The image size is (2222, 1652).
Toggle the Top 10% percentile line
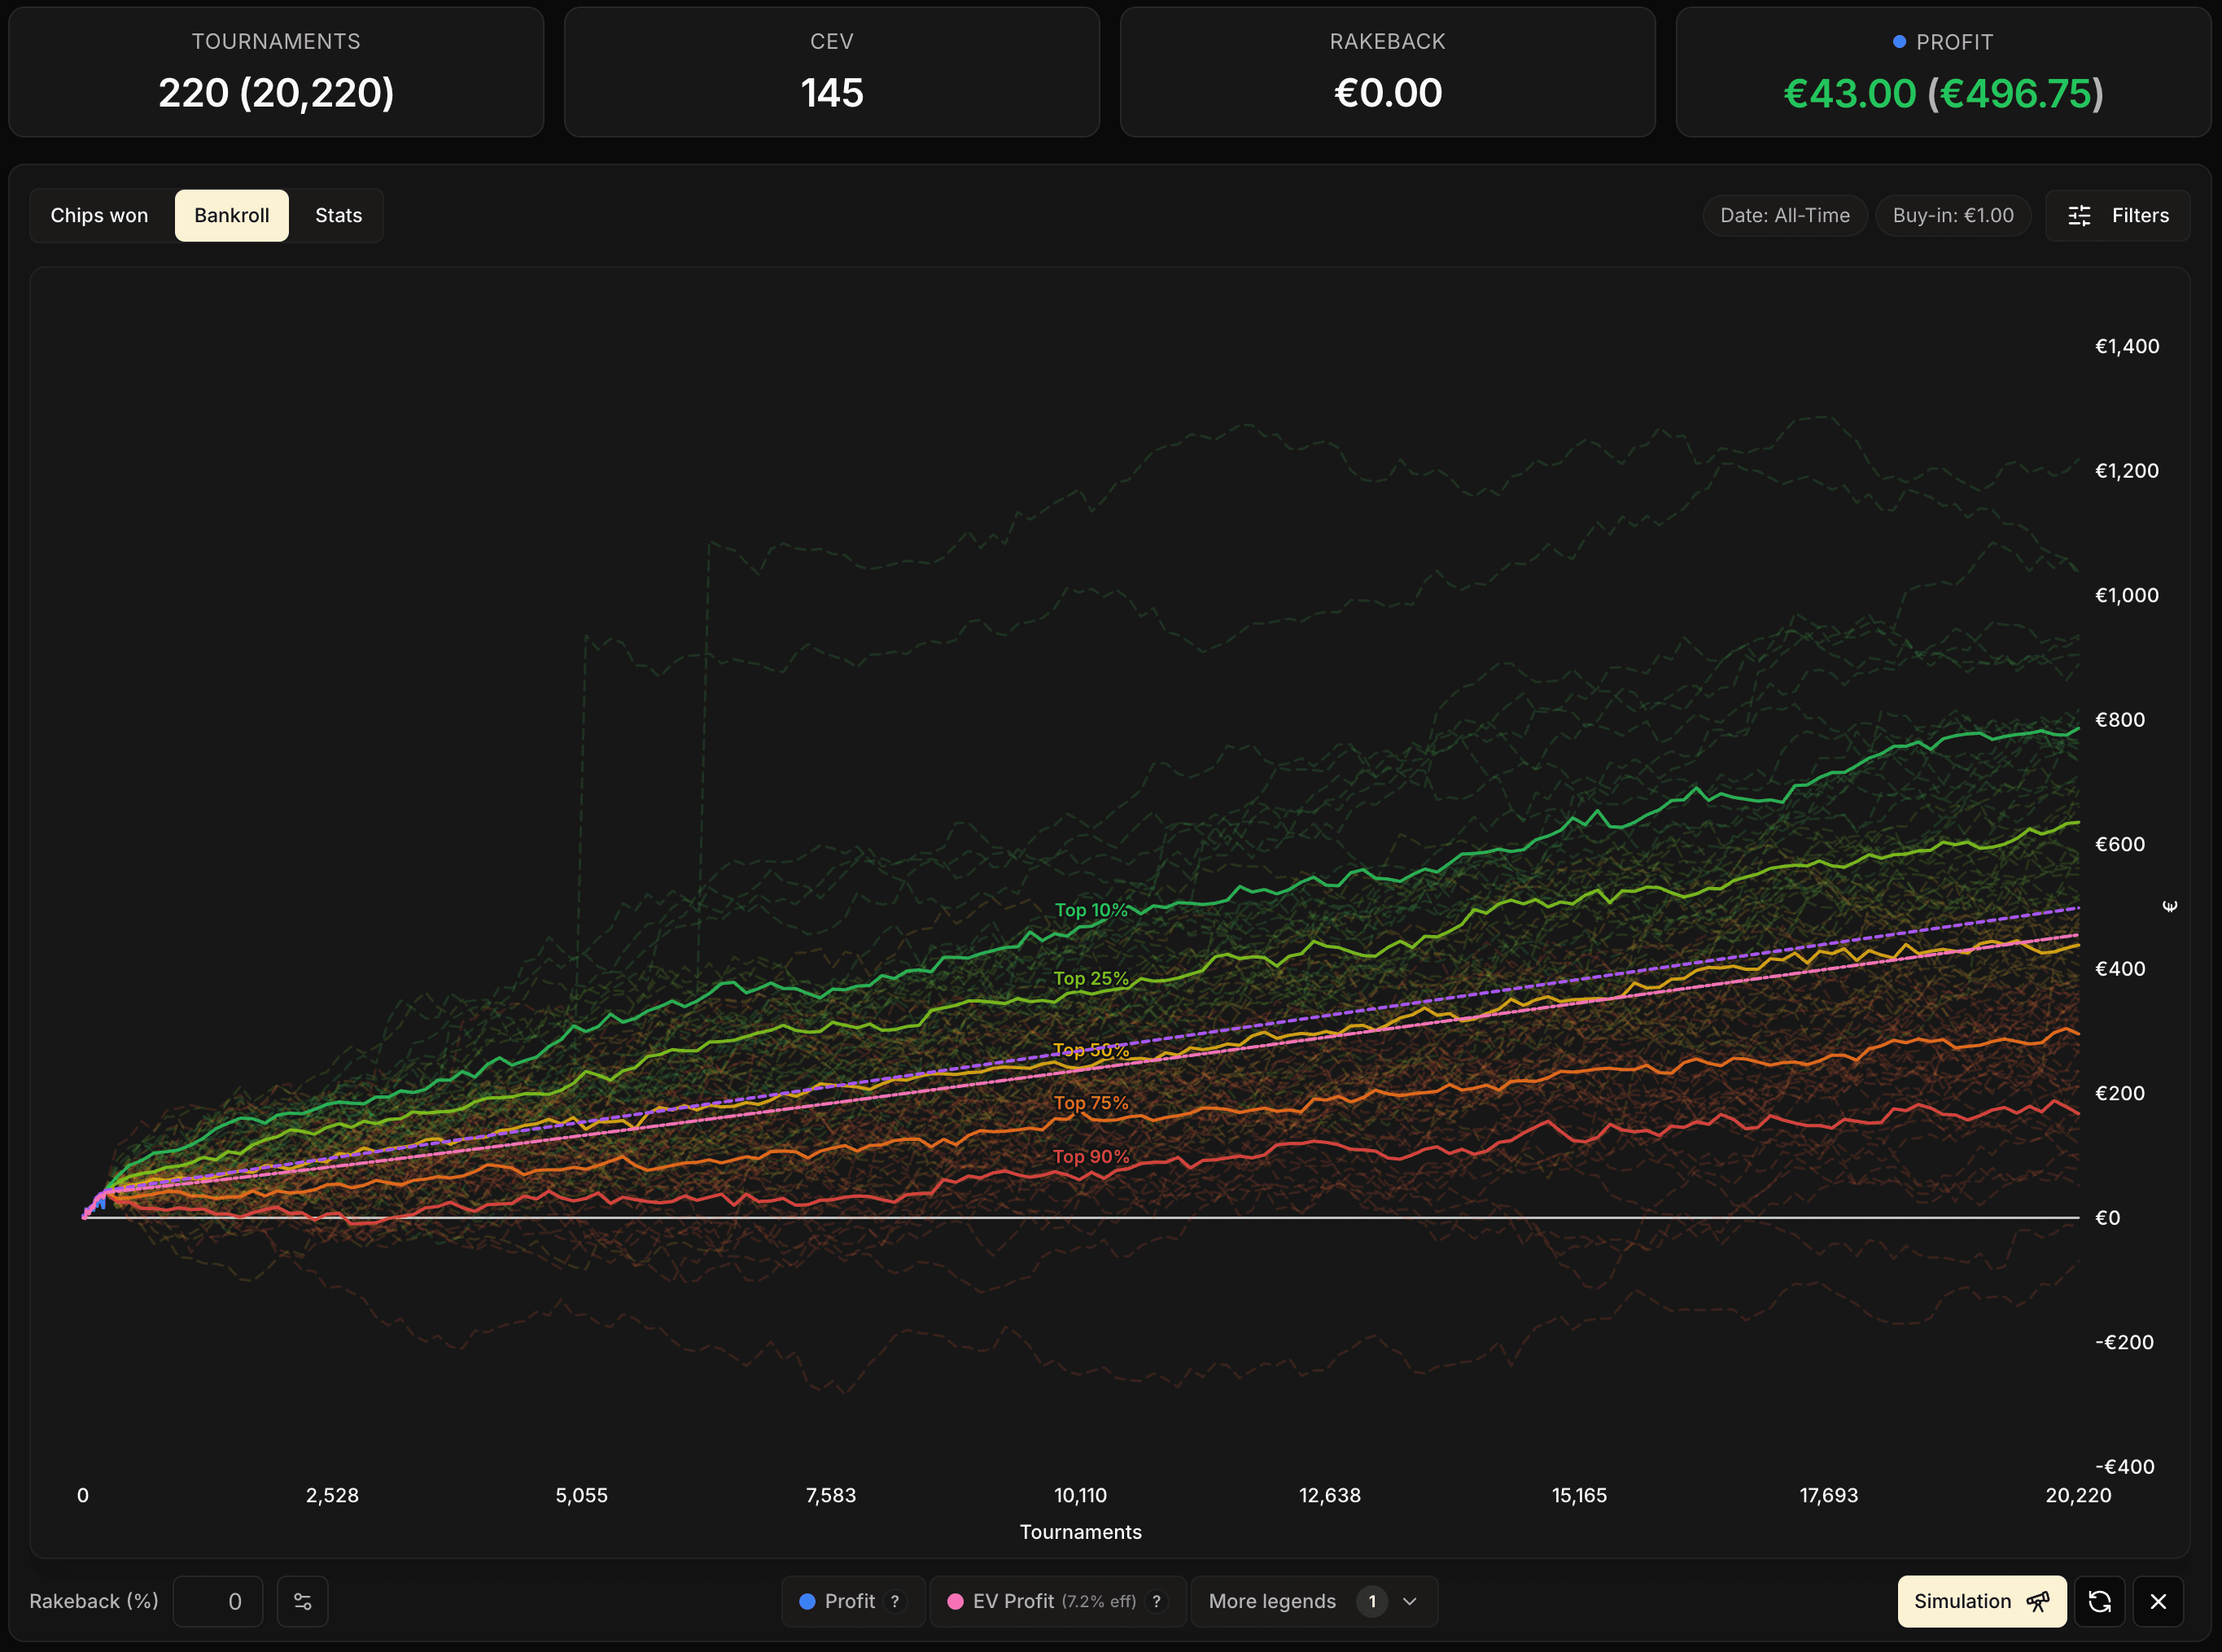1092,910
